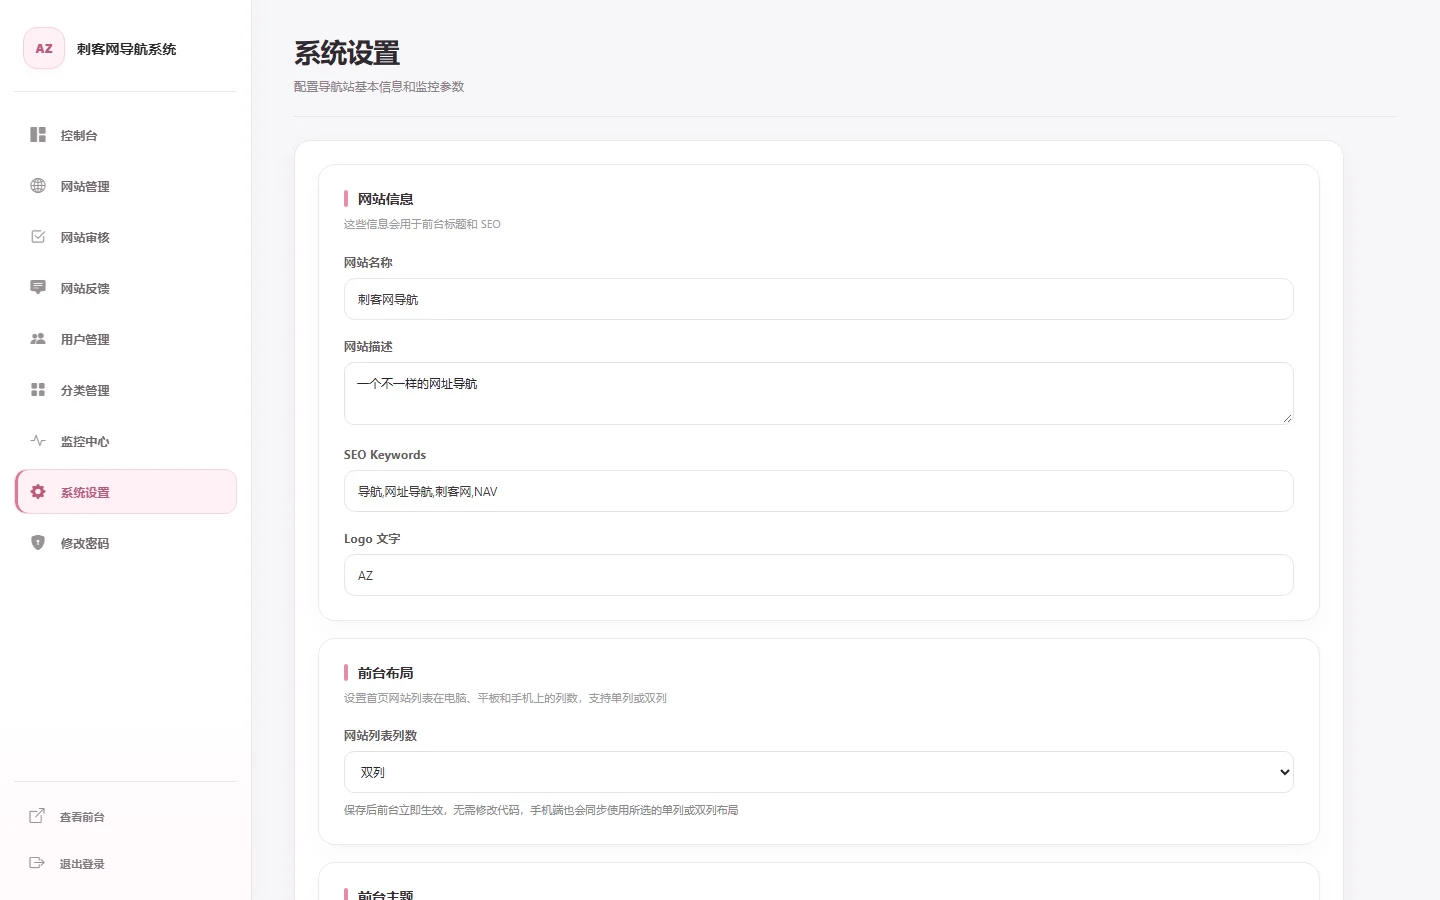Open 分类管理 from the sidebar
1440x900 pixels.
pyautogui.click(x=126, y=390)
